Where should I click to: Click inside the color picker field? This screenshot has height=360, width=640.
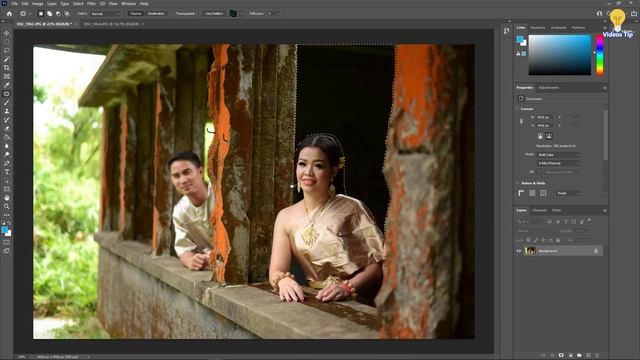[x=560, y=55]
